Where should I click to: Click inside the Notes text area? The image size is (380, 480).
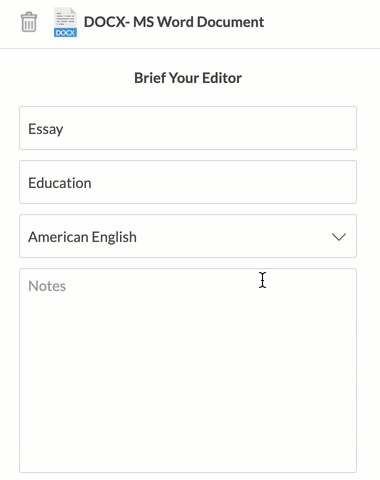pos(188,370)
